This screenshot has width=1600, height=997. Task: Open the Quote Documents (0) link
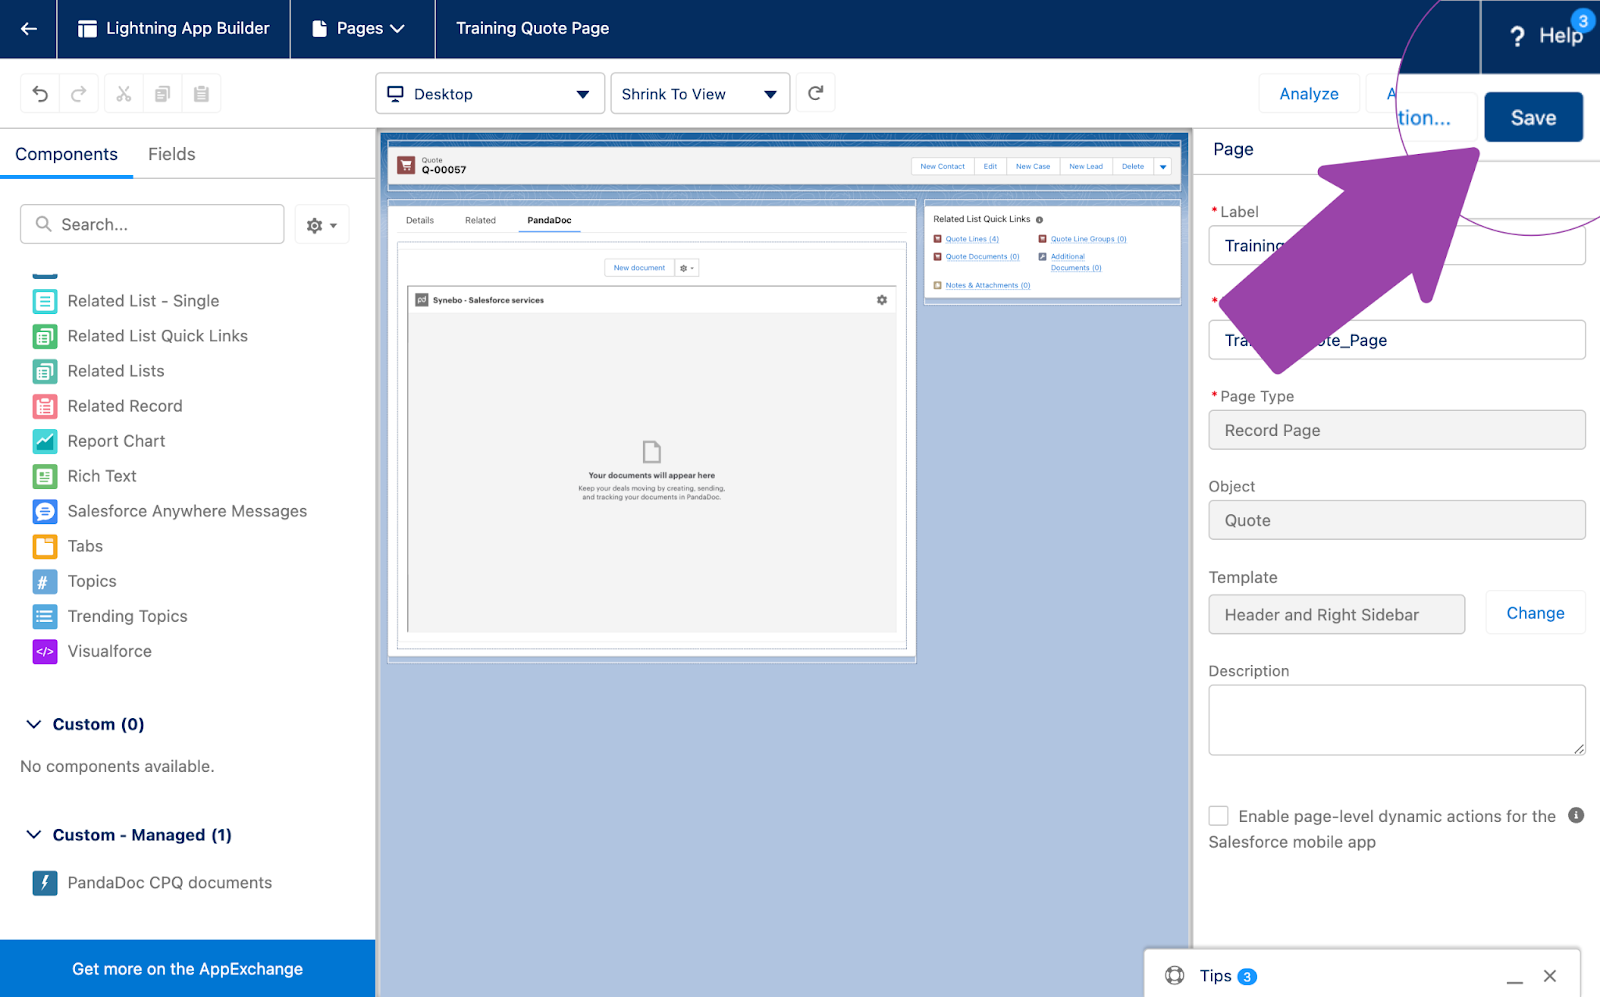coord(983,257)
